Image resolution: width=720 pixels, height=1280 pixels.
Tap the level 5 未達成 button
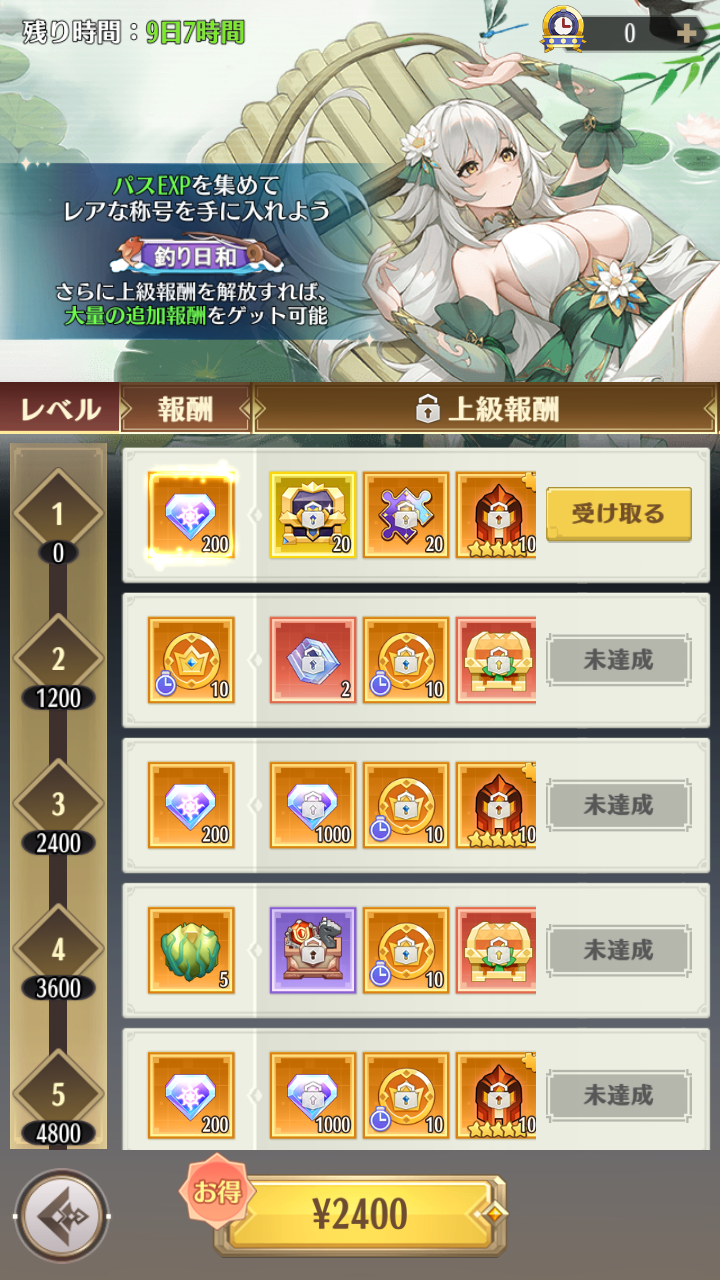(x=618, y=1095)
